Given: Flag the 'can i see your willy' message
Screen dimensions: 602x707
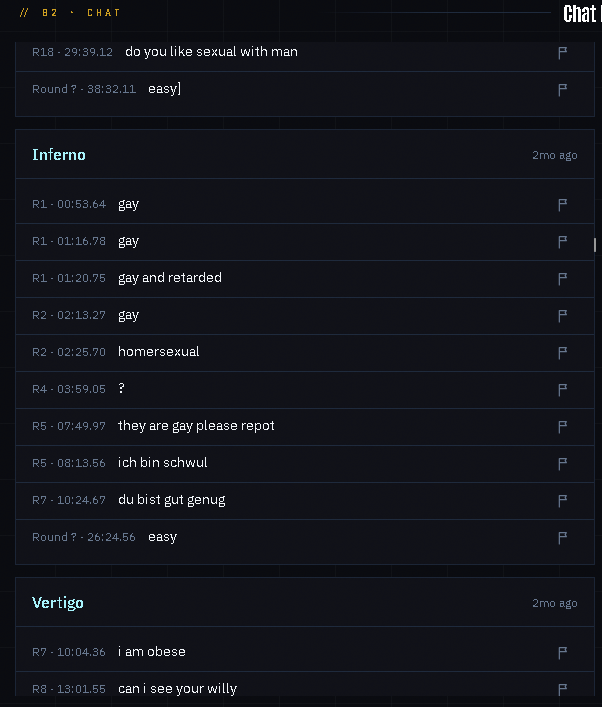Looking at the screenshot, I should (562, 689).
